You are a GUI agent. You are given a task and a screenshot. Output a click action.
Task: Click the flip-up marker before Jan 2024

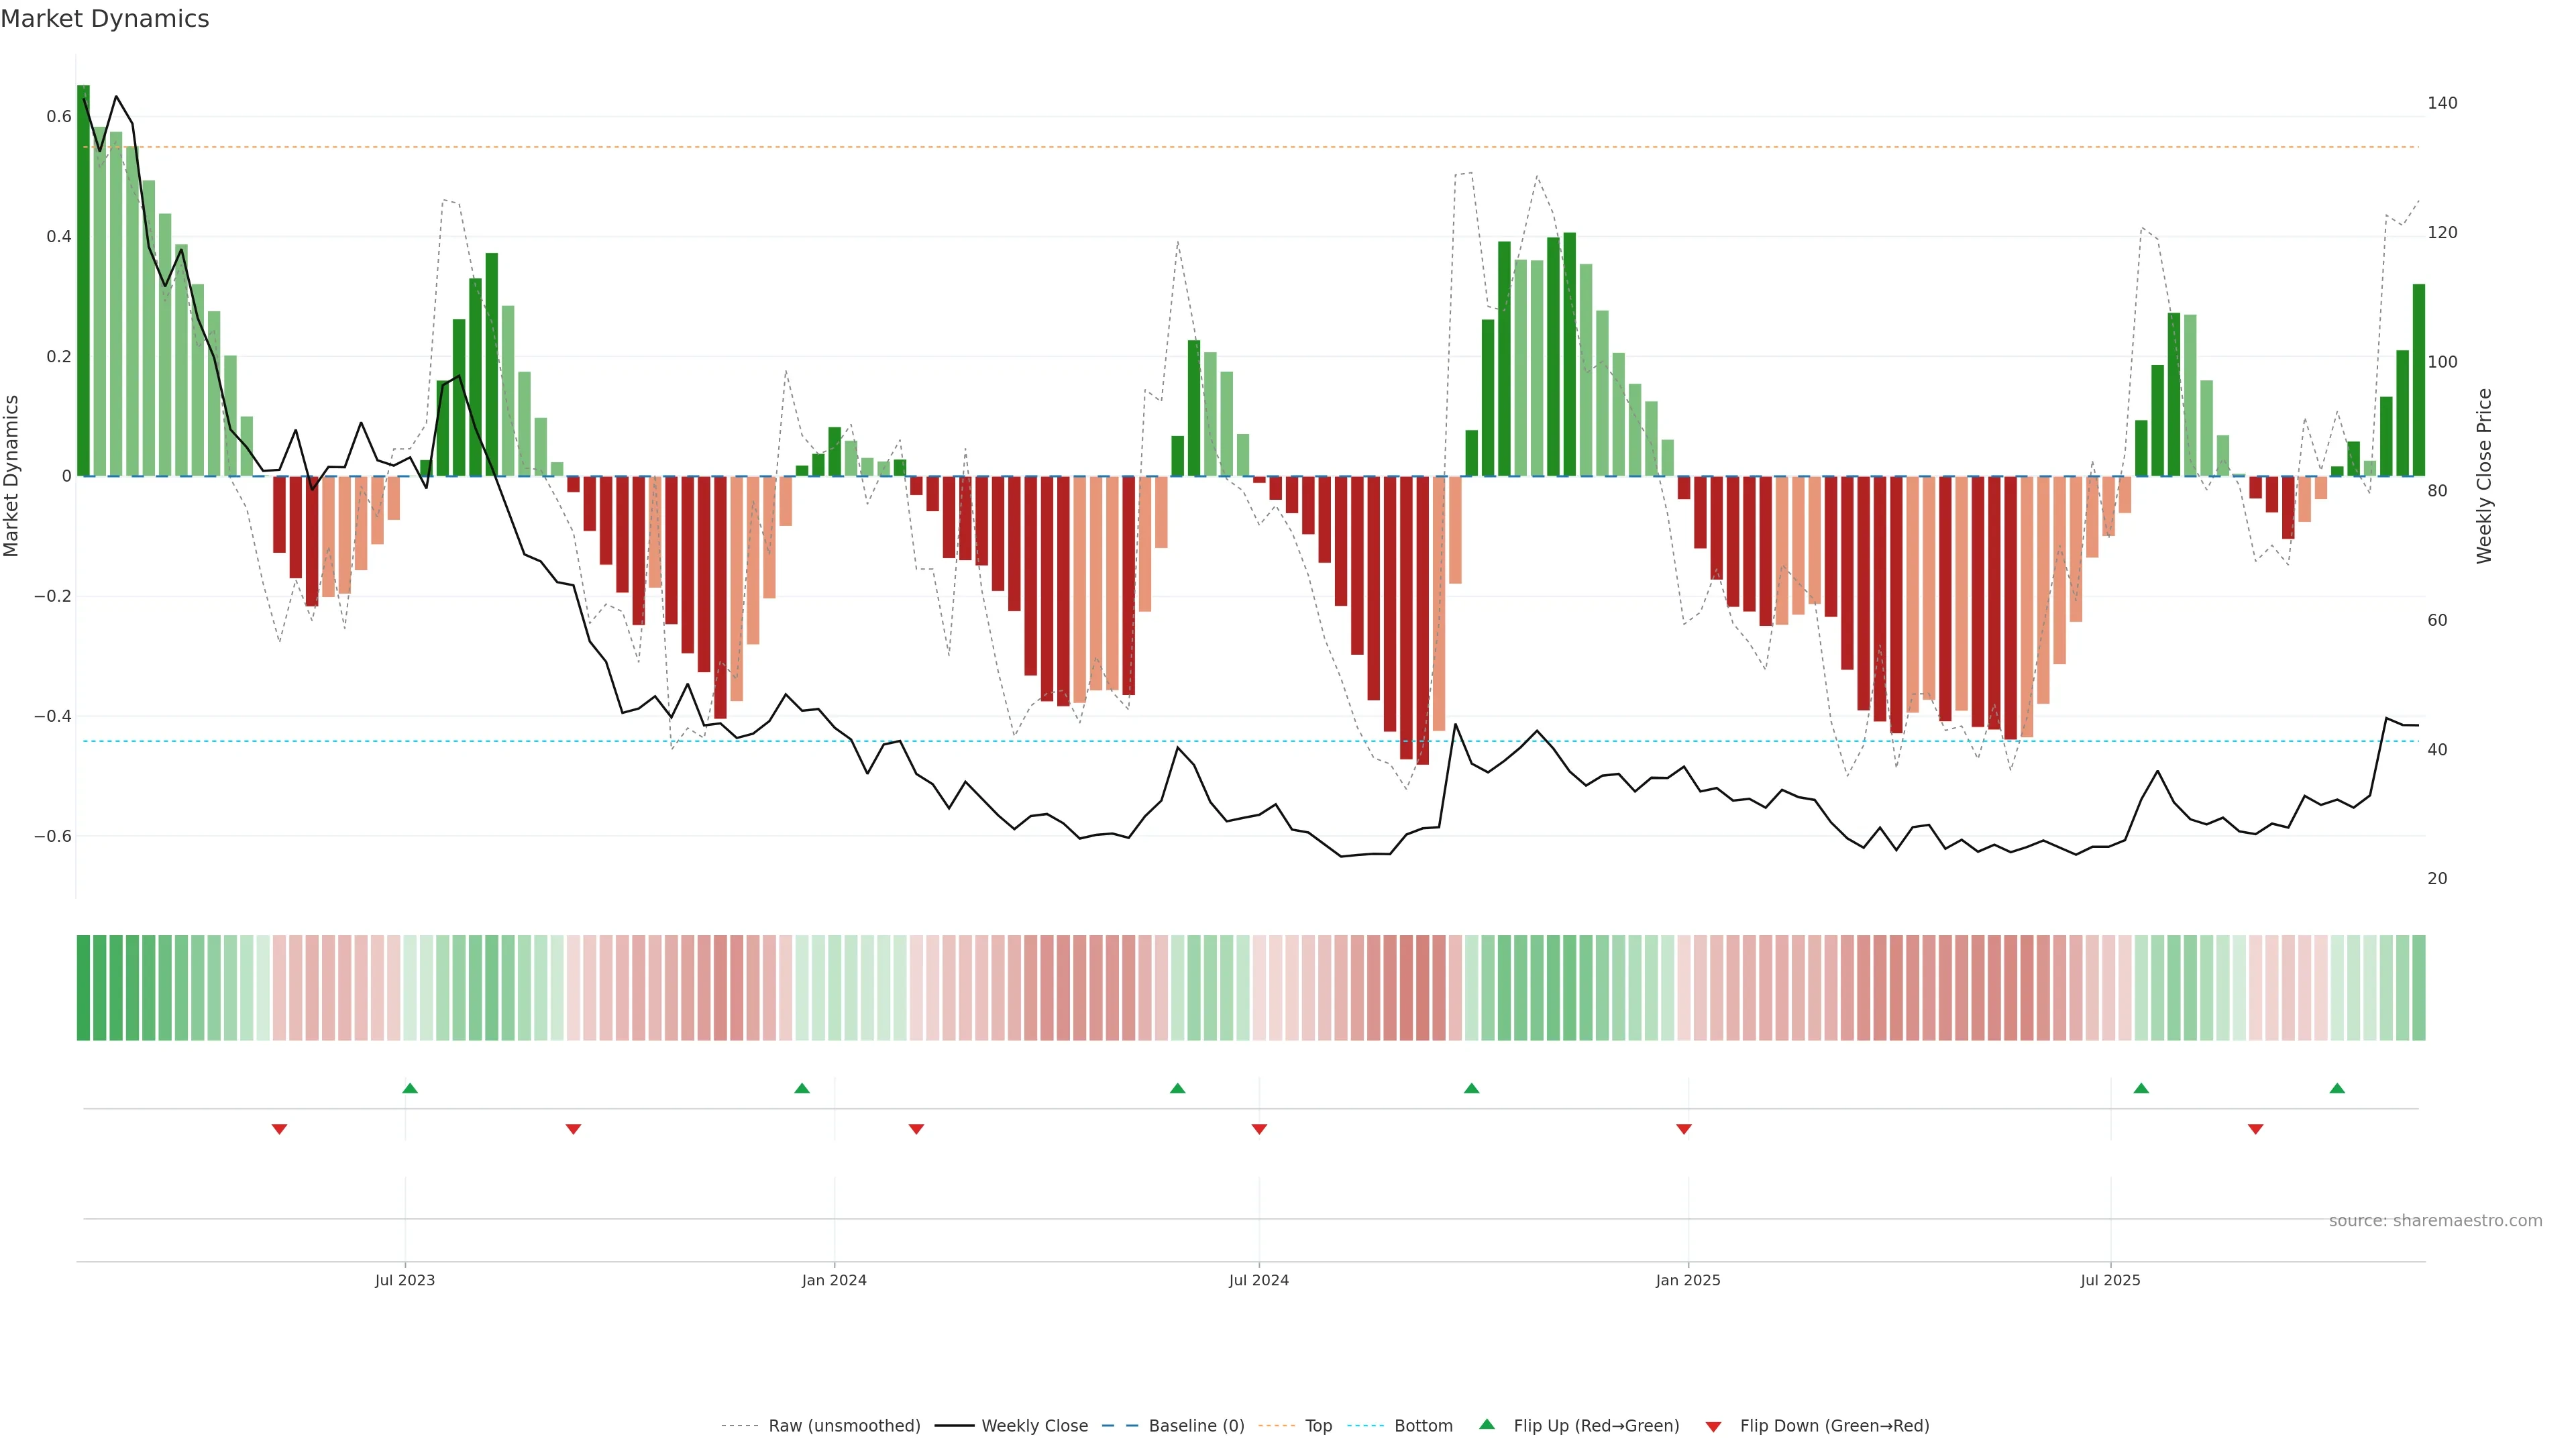[802, 1088]
